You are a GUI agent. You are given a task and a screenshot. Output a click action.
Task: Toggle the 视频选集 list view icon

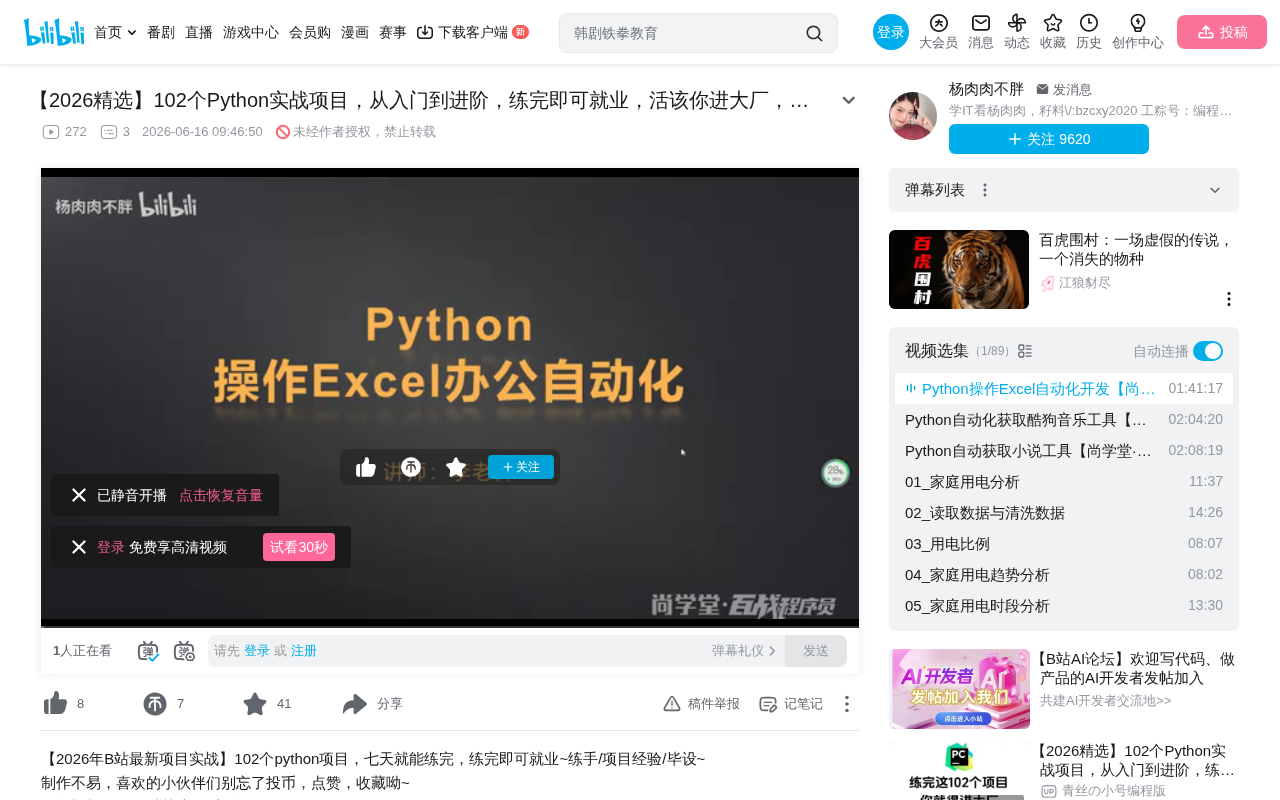1025,351
